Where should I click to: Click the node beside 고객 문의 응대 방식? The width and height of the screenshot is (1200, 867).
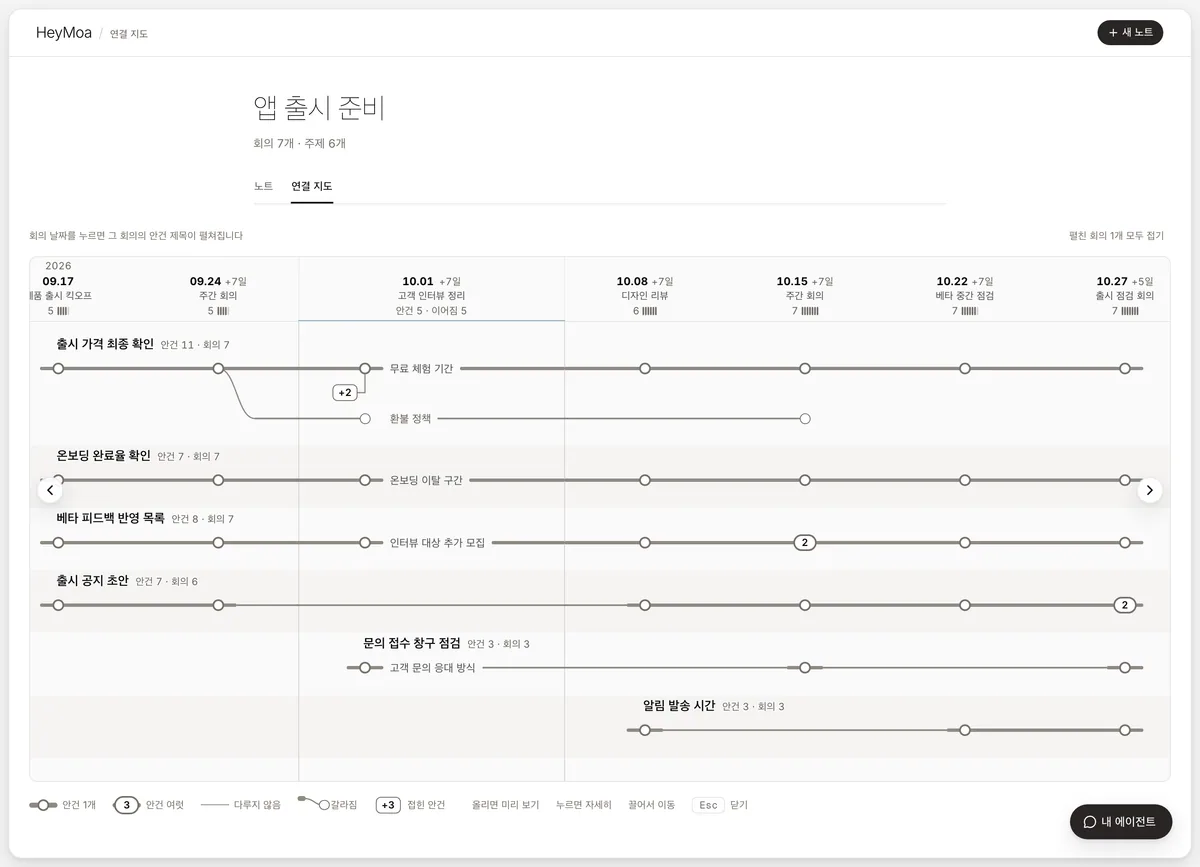click(x=365, y=667)
